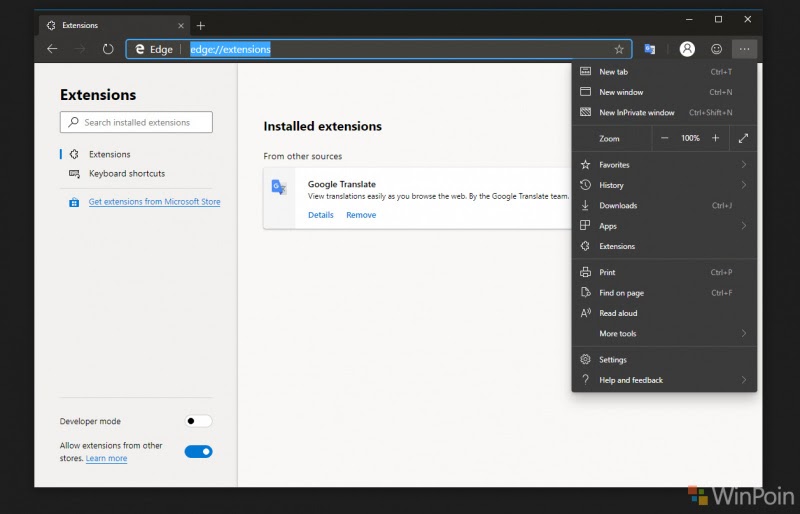
Task: Click the New InPrivate window icon
Action: tap(585, 112)
